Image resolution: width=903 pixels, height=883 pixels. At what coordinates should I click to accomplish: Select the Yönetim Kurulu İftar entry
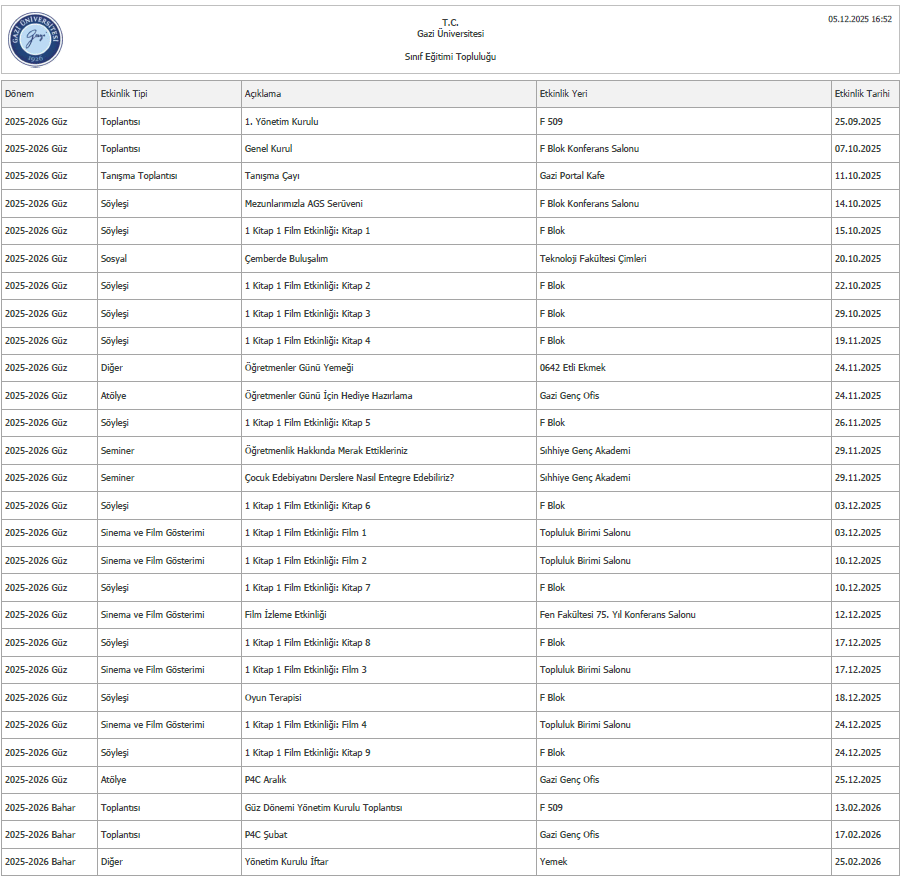click(x=286, y=862)
